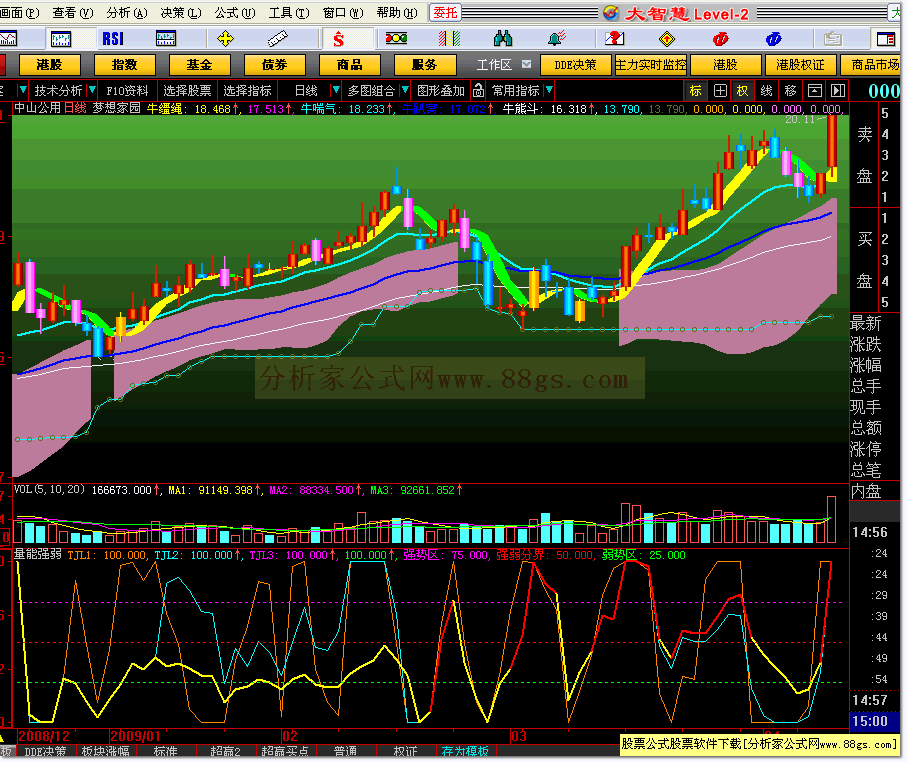Open 主力实时监控 monitor button
This screenshot has height=762, width=907.
[x=650, y=65]
